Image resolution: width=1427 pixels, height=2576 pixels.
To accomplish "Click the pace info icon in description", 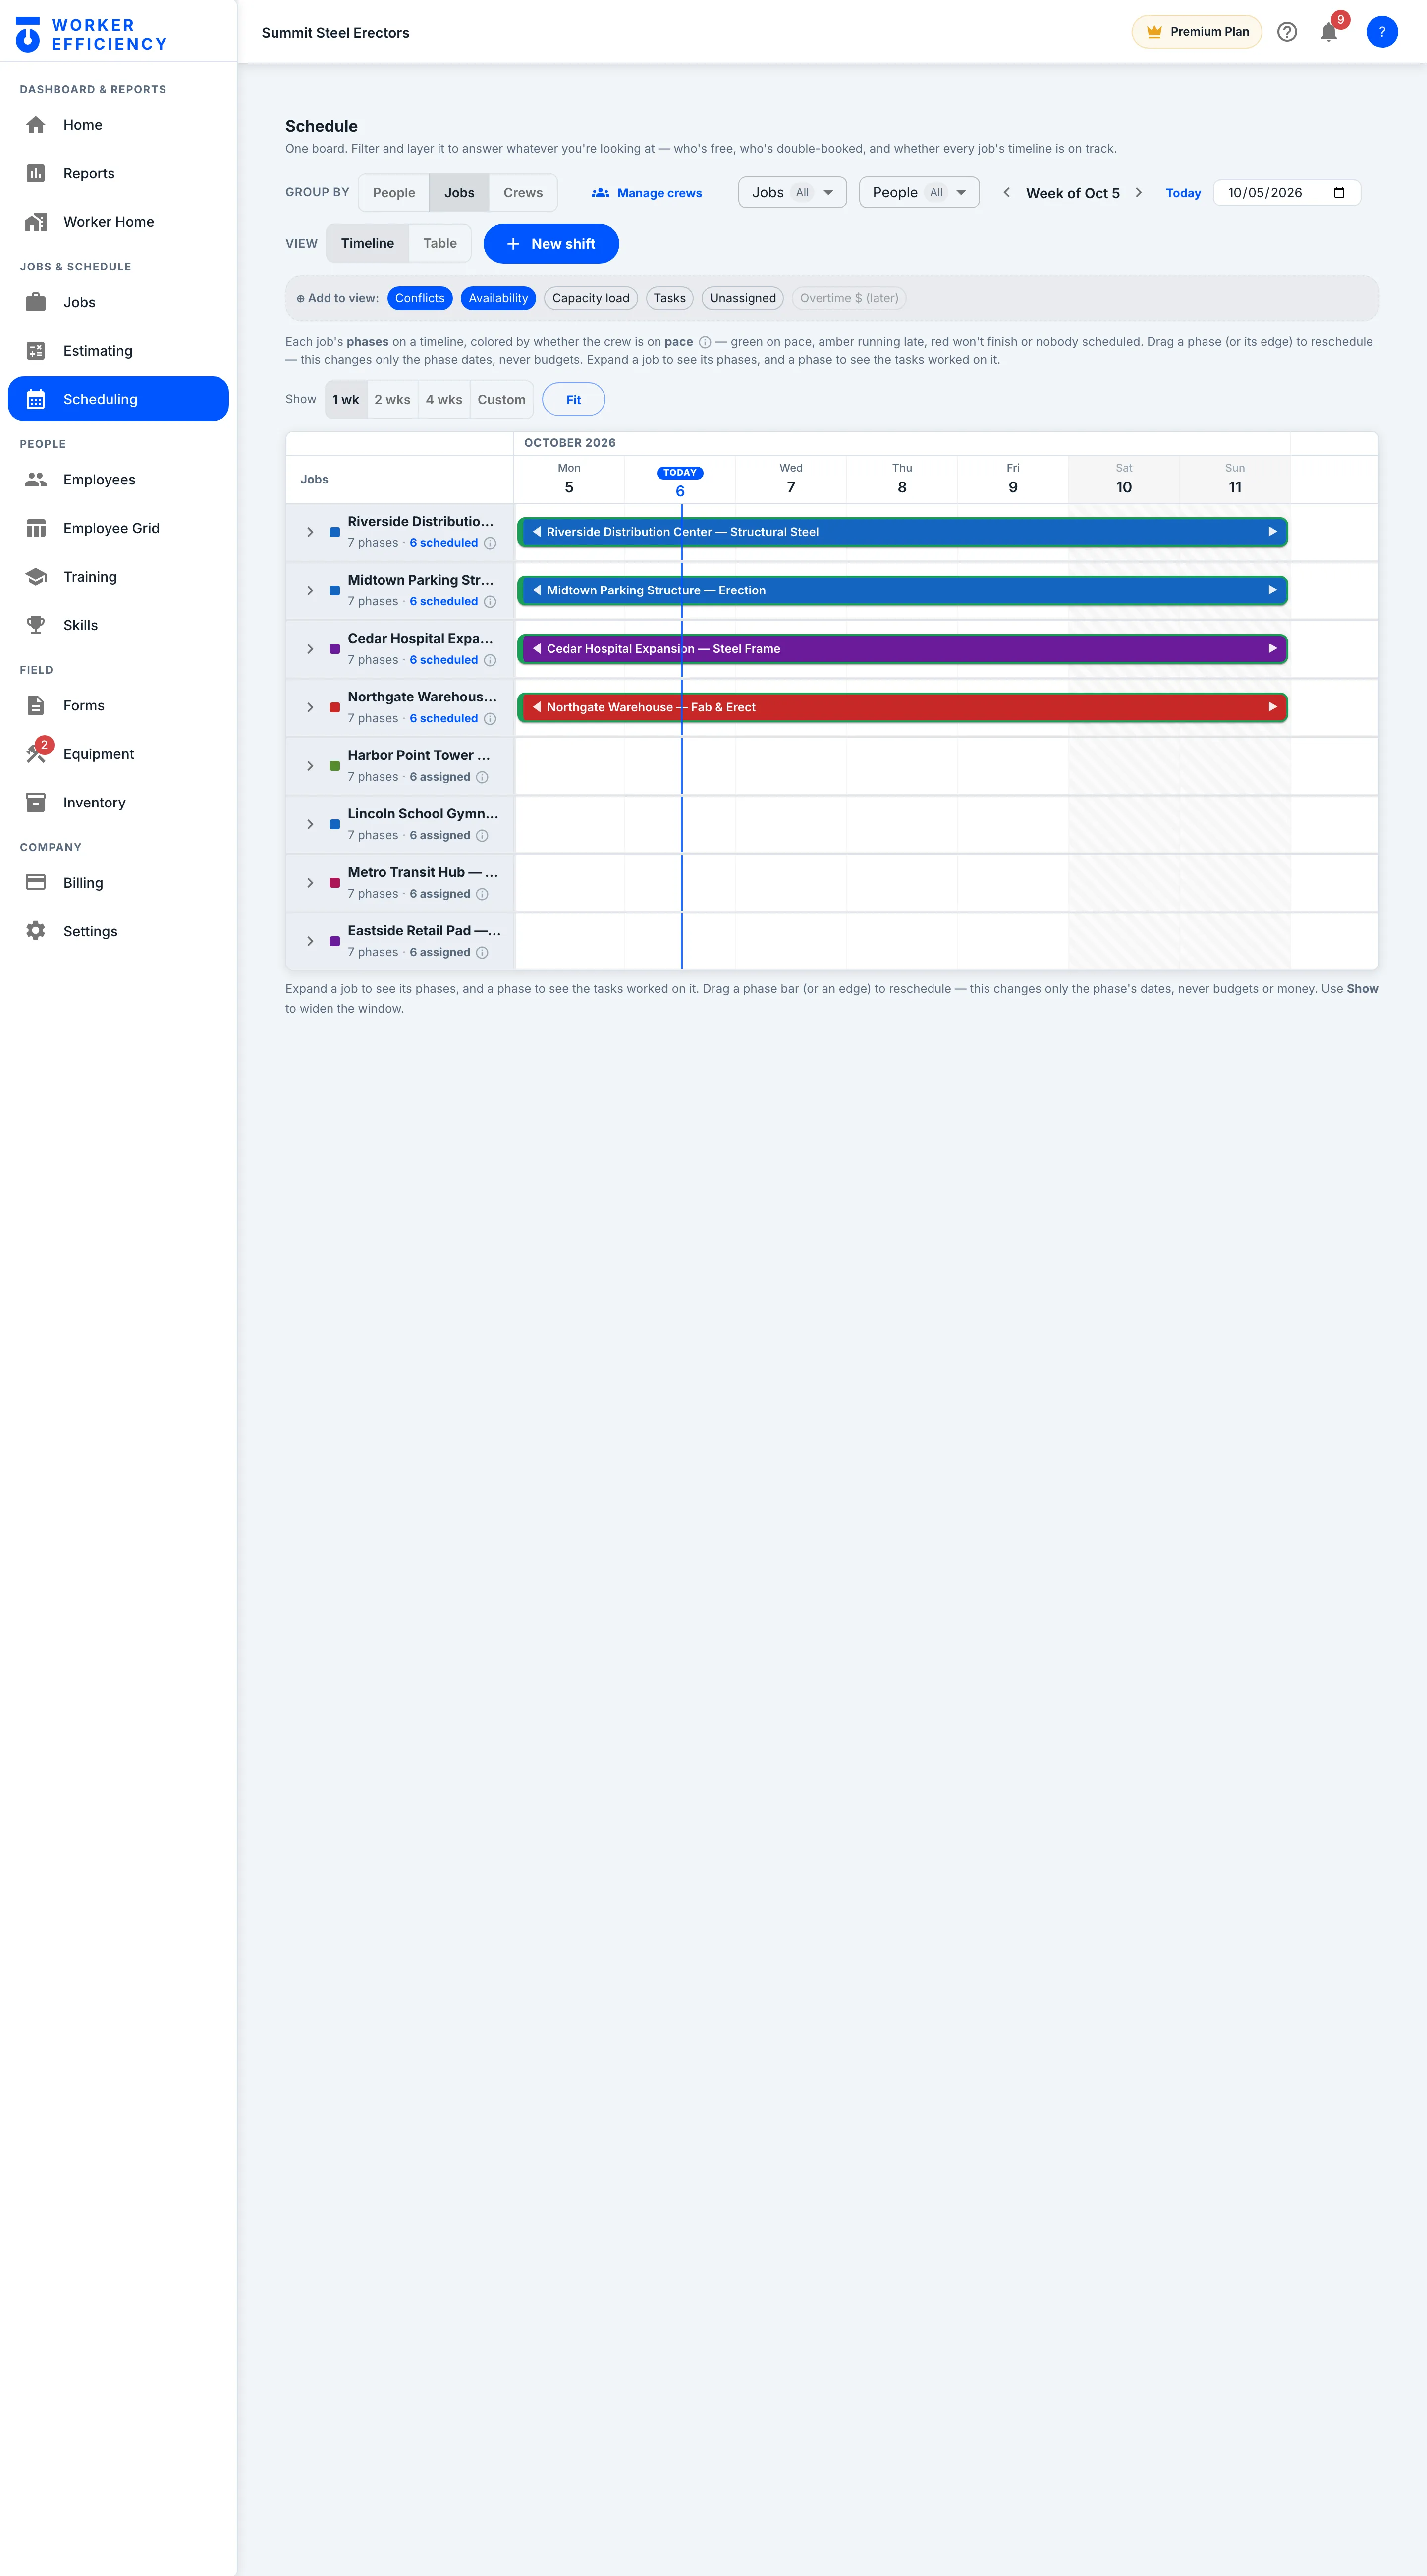I will point(705,342).
